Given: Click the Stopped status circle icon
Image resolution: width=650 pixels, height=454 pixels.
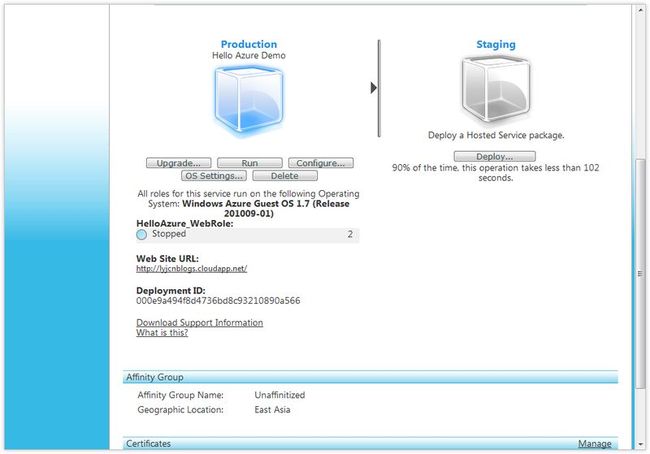Looking at the screenshot, I should pyautogui.click(x=141, y=235).
